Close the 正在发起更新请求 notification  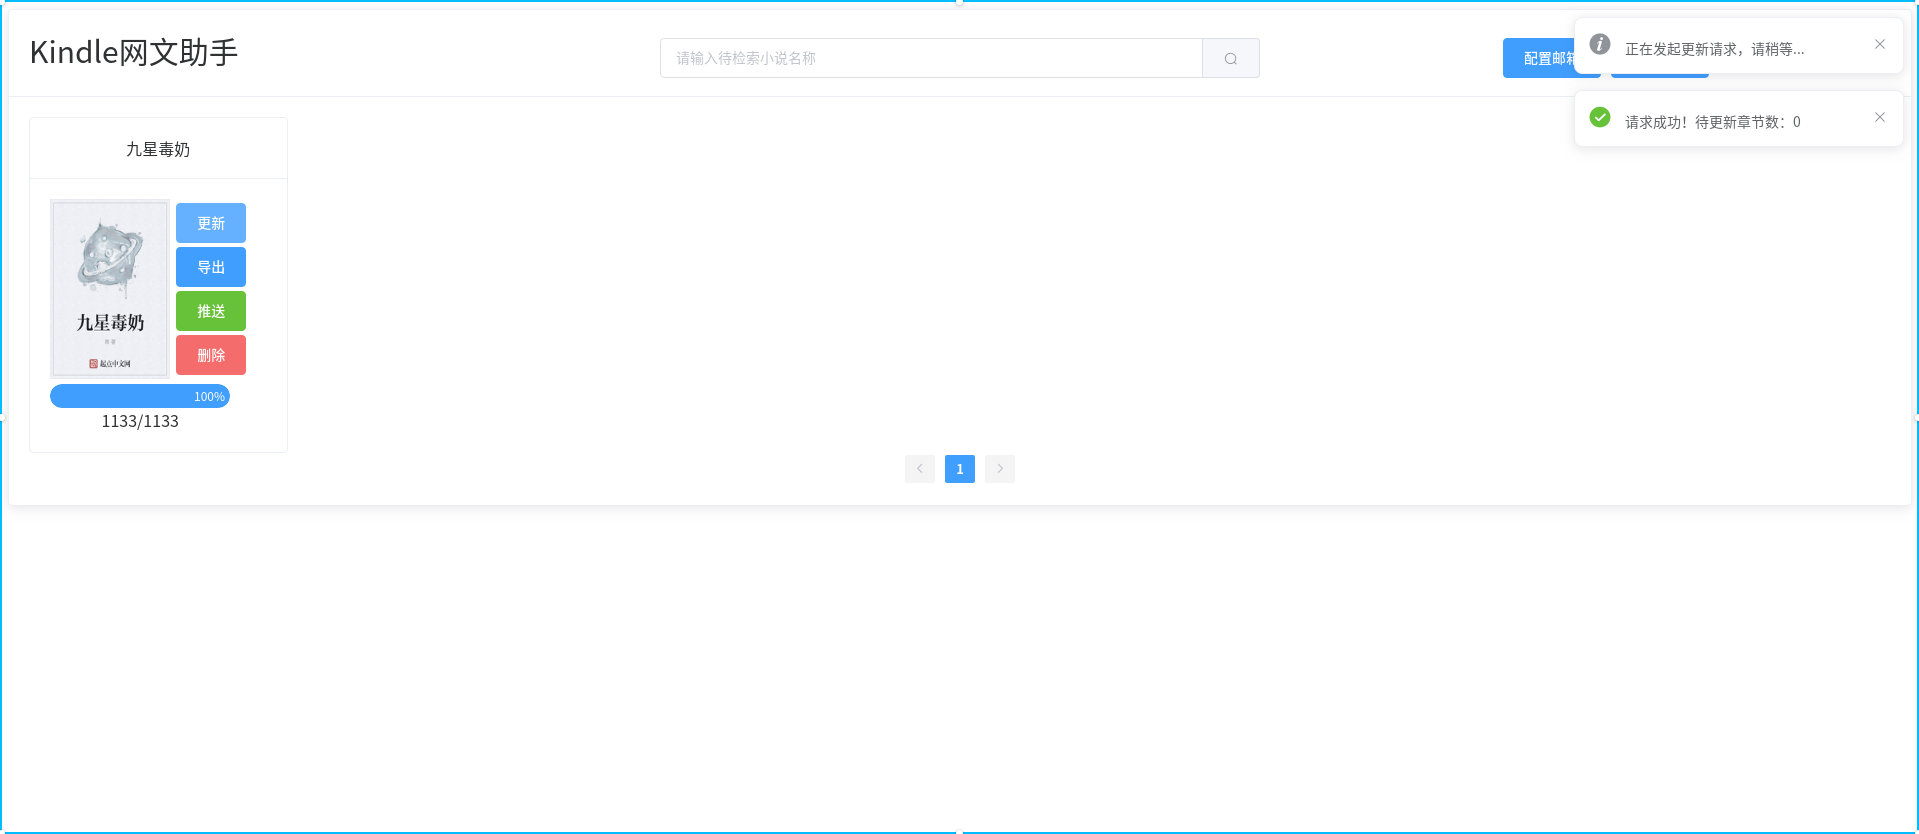(x=1880, y=44)
